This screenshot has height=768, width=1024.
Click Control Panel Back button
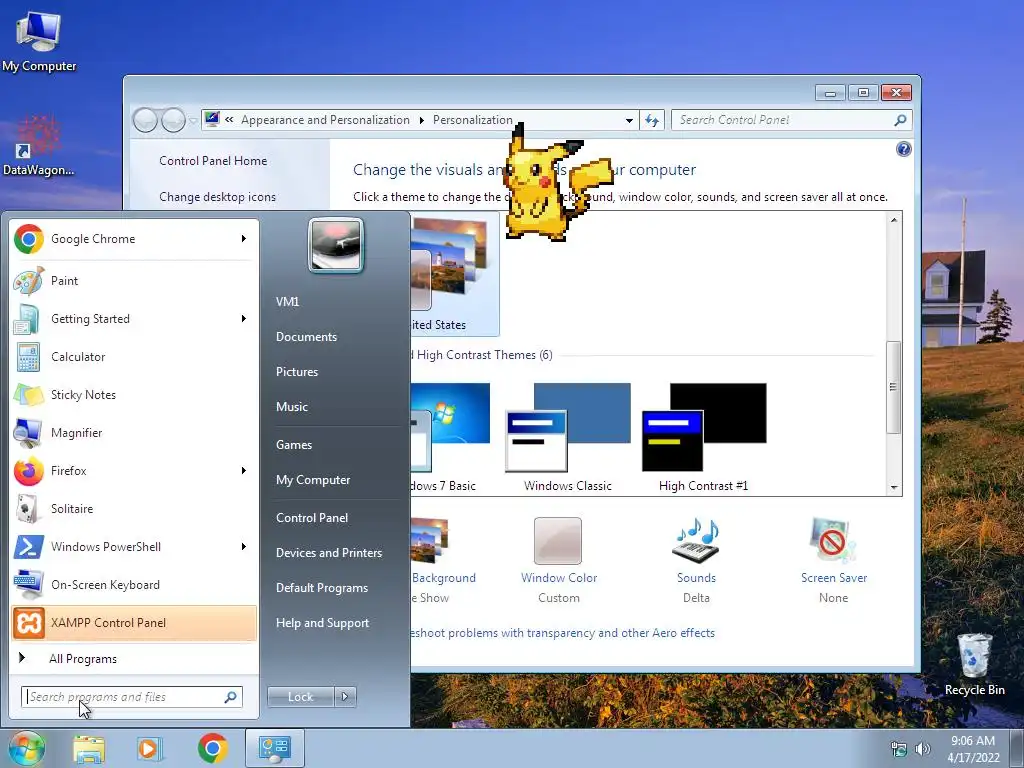[x=145, y=120]
